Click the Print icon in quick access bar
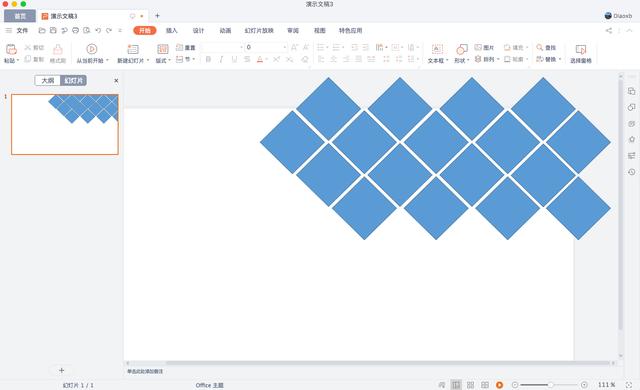Screen dimensions: 640x390 [x=76, y=31]
